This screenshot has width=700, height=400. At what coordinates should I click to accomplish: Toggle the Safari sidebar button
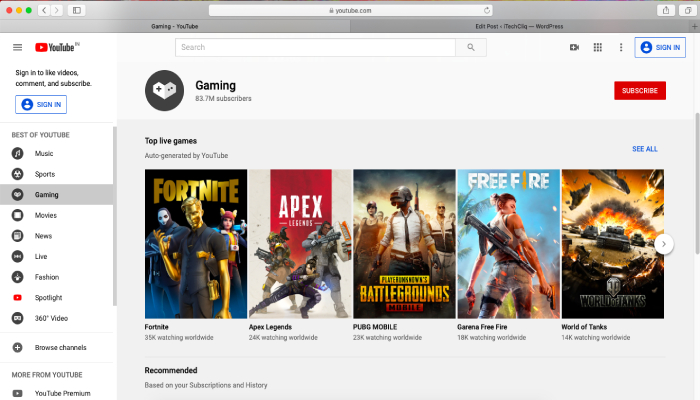click(77, 10)
